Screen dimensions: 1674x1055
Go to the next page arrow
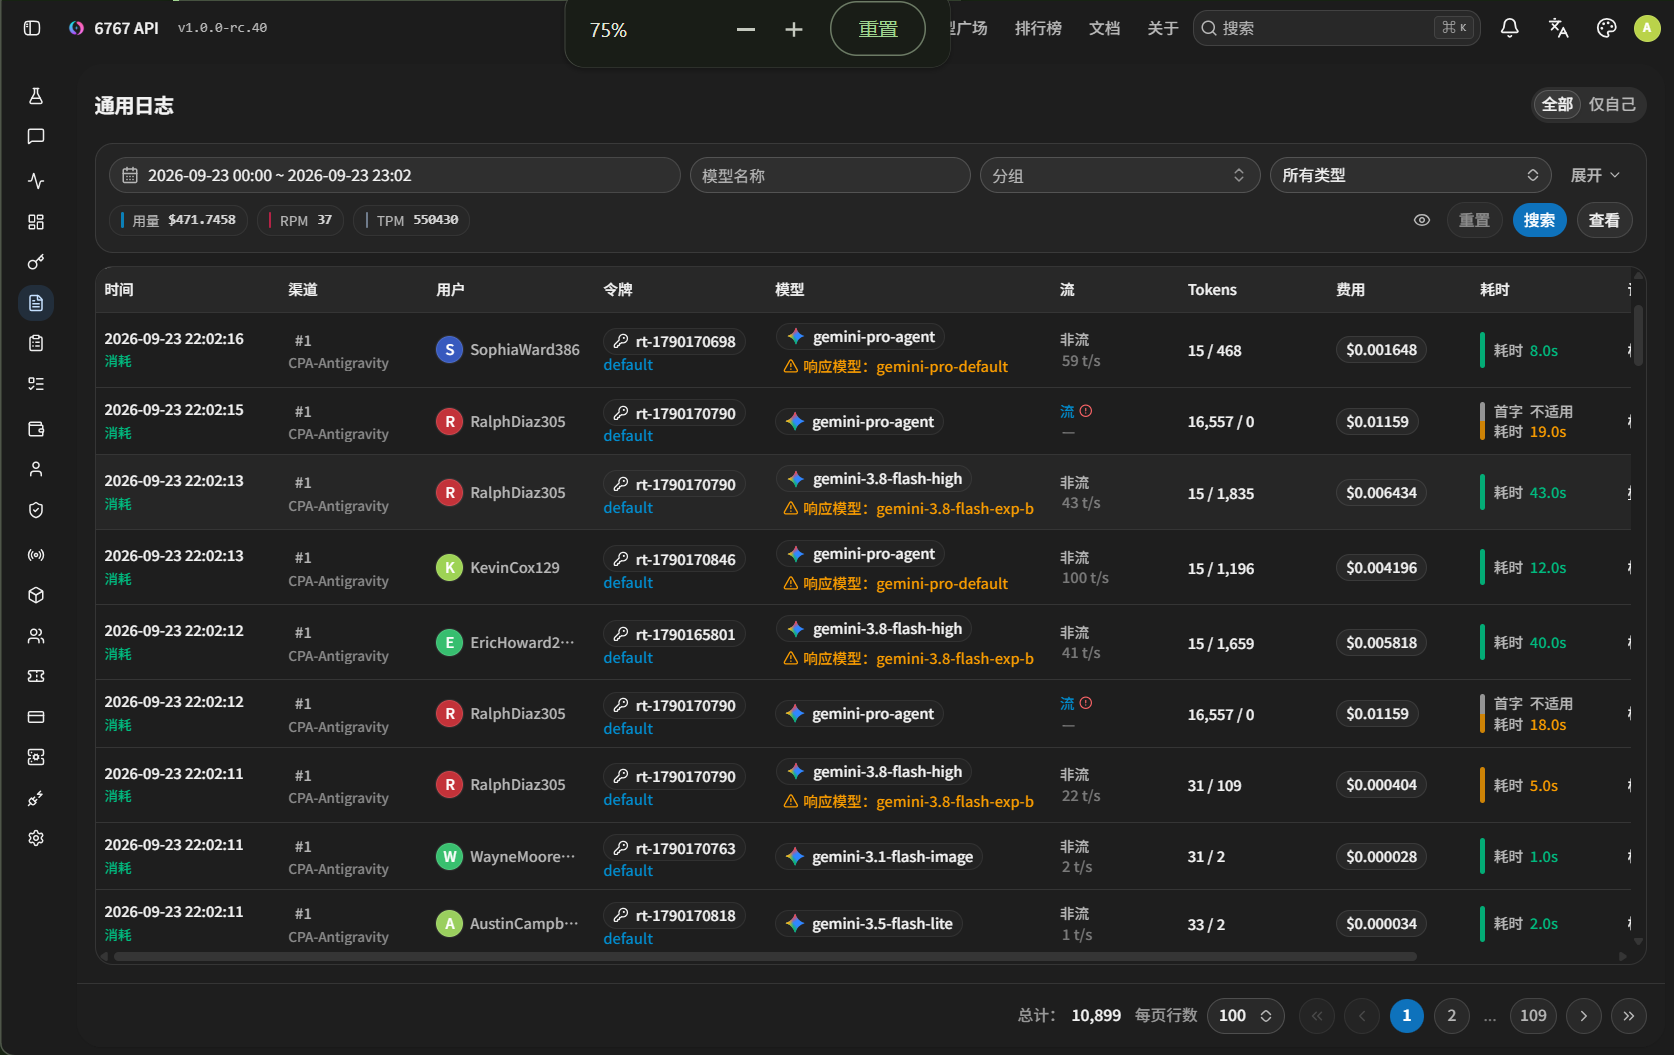tap(1584, 1016)
